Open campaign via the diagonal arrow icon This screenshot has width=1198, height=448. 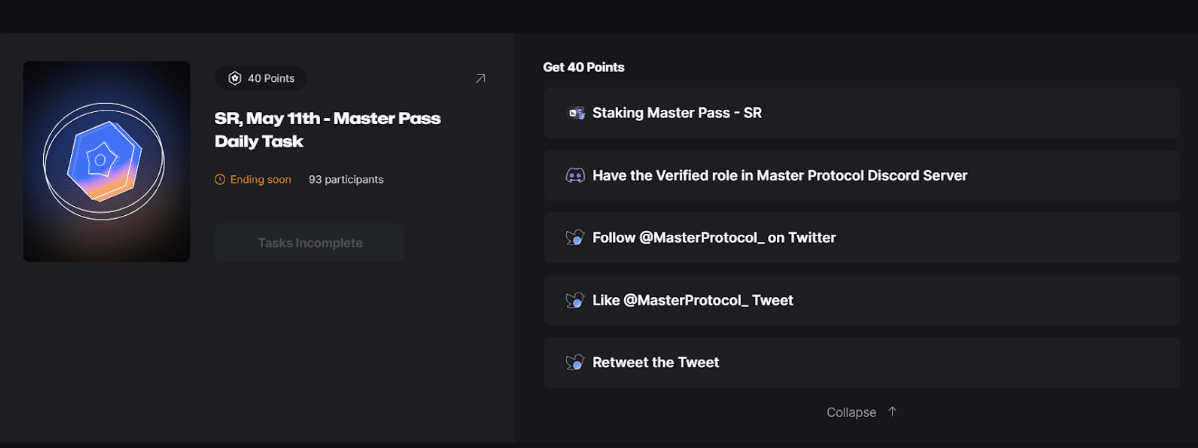[480, 78]
